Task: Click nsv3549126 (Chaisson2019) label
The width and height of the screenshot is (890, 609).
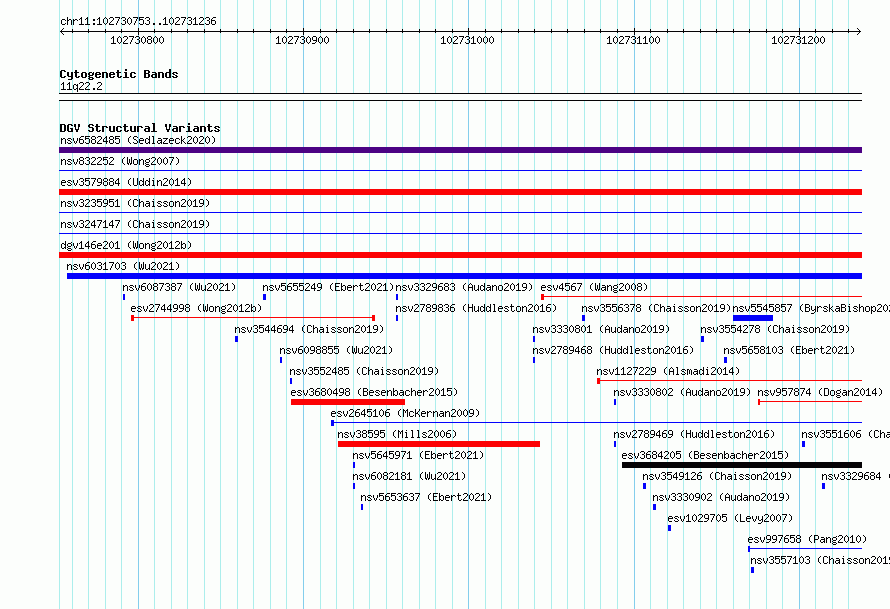Action: point(717,476)
